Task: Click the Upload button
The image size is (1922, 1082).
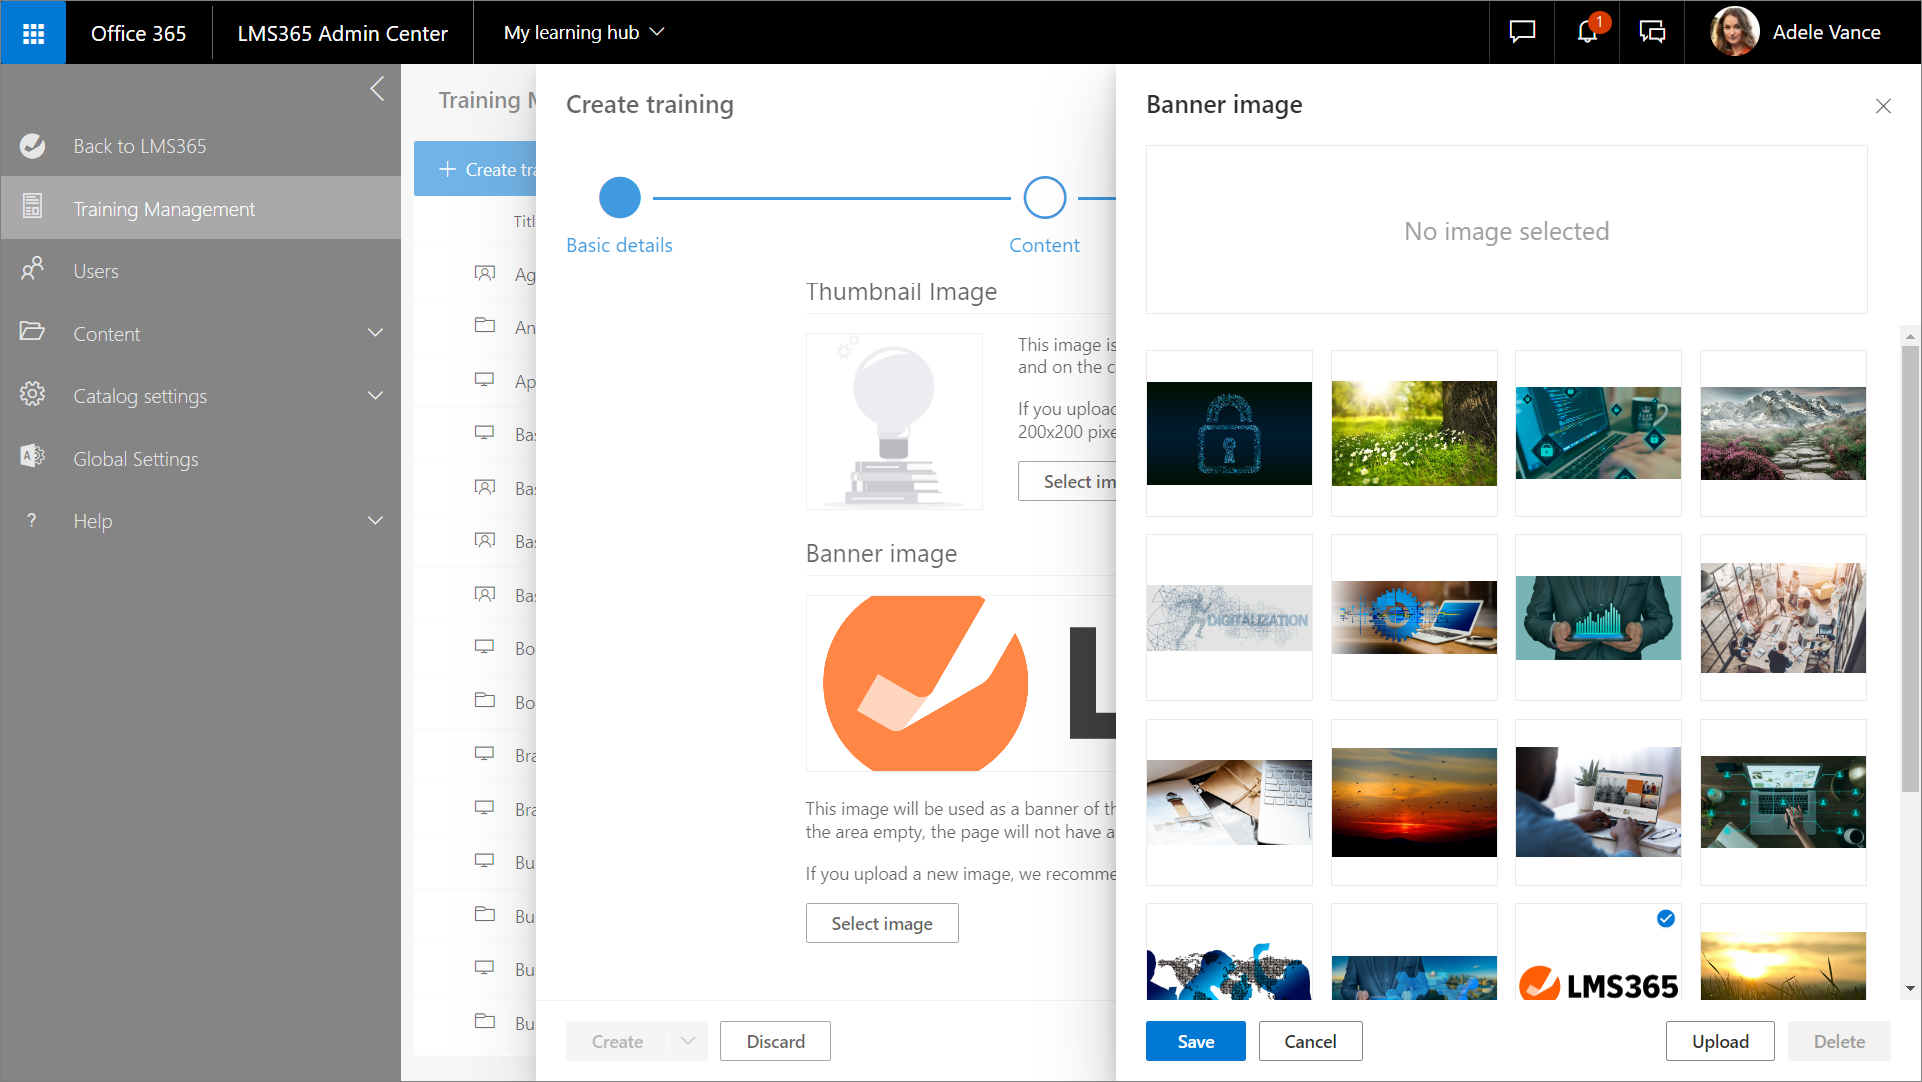Action: coord(1719,1041)
